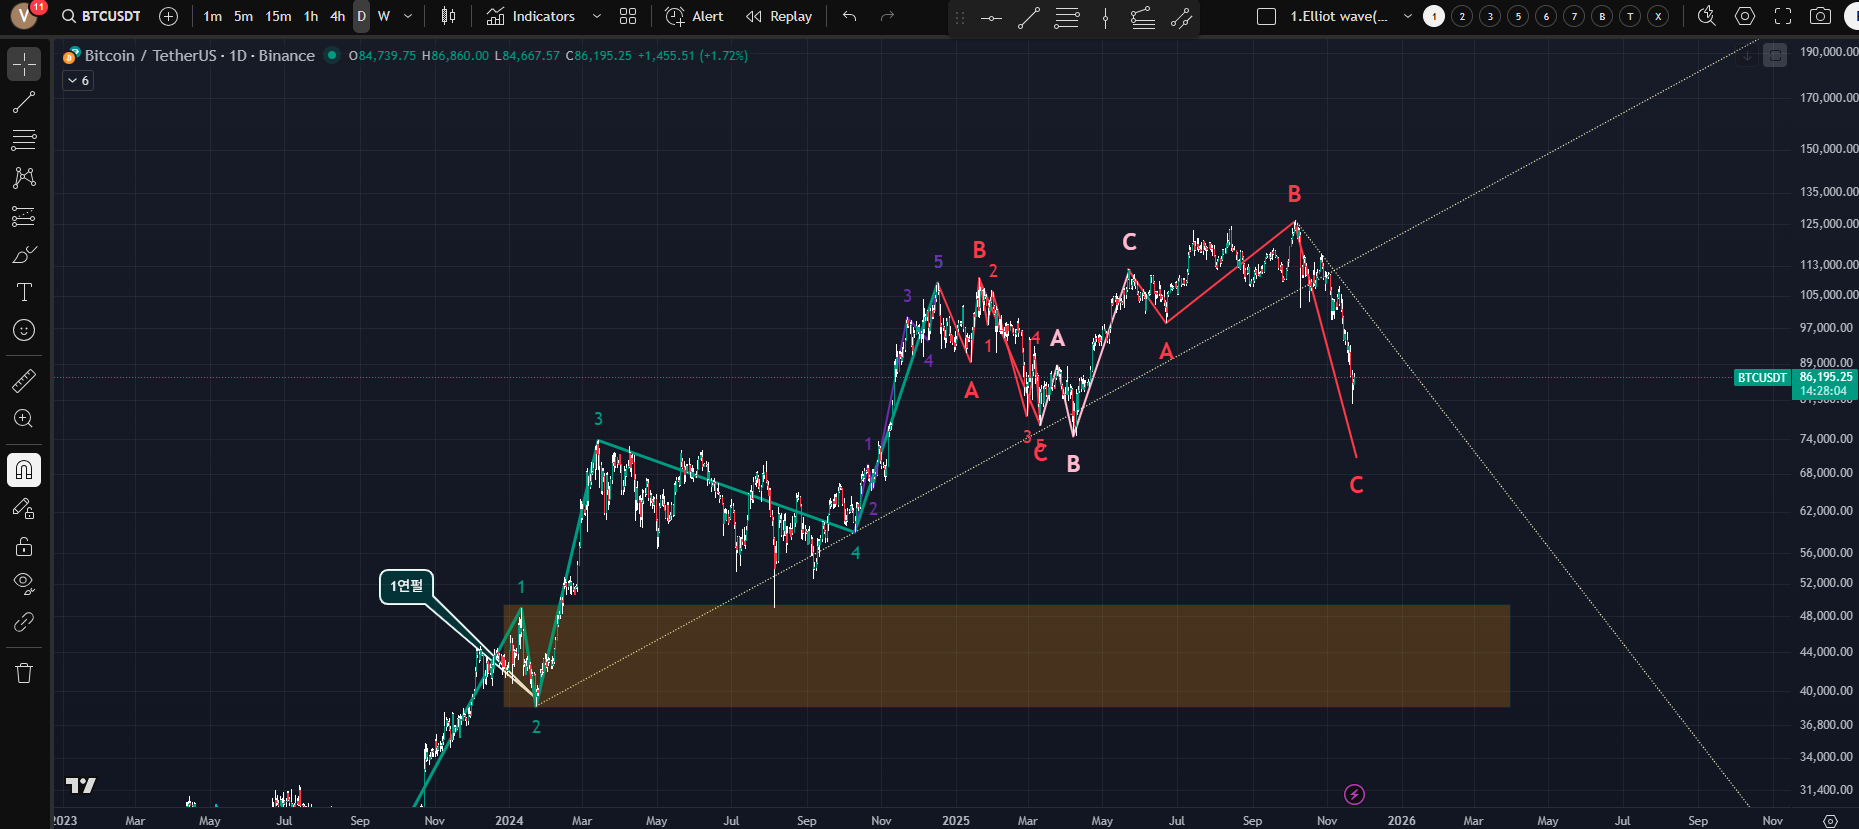1859x829 pixels.
Task: Open candlestick chart style selector
Action: (448, 16)
